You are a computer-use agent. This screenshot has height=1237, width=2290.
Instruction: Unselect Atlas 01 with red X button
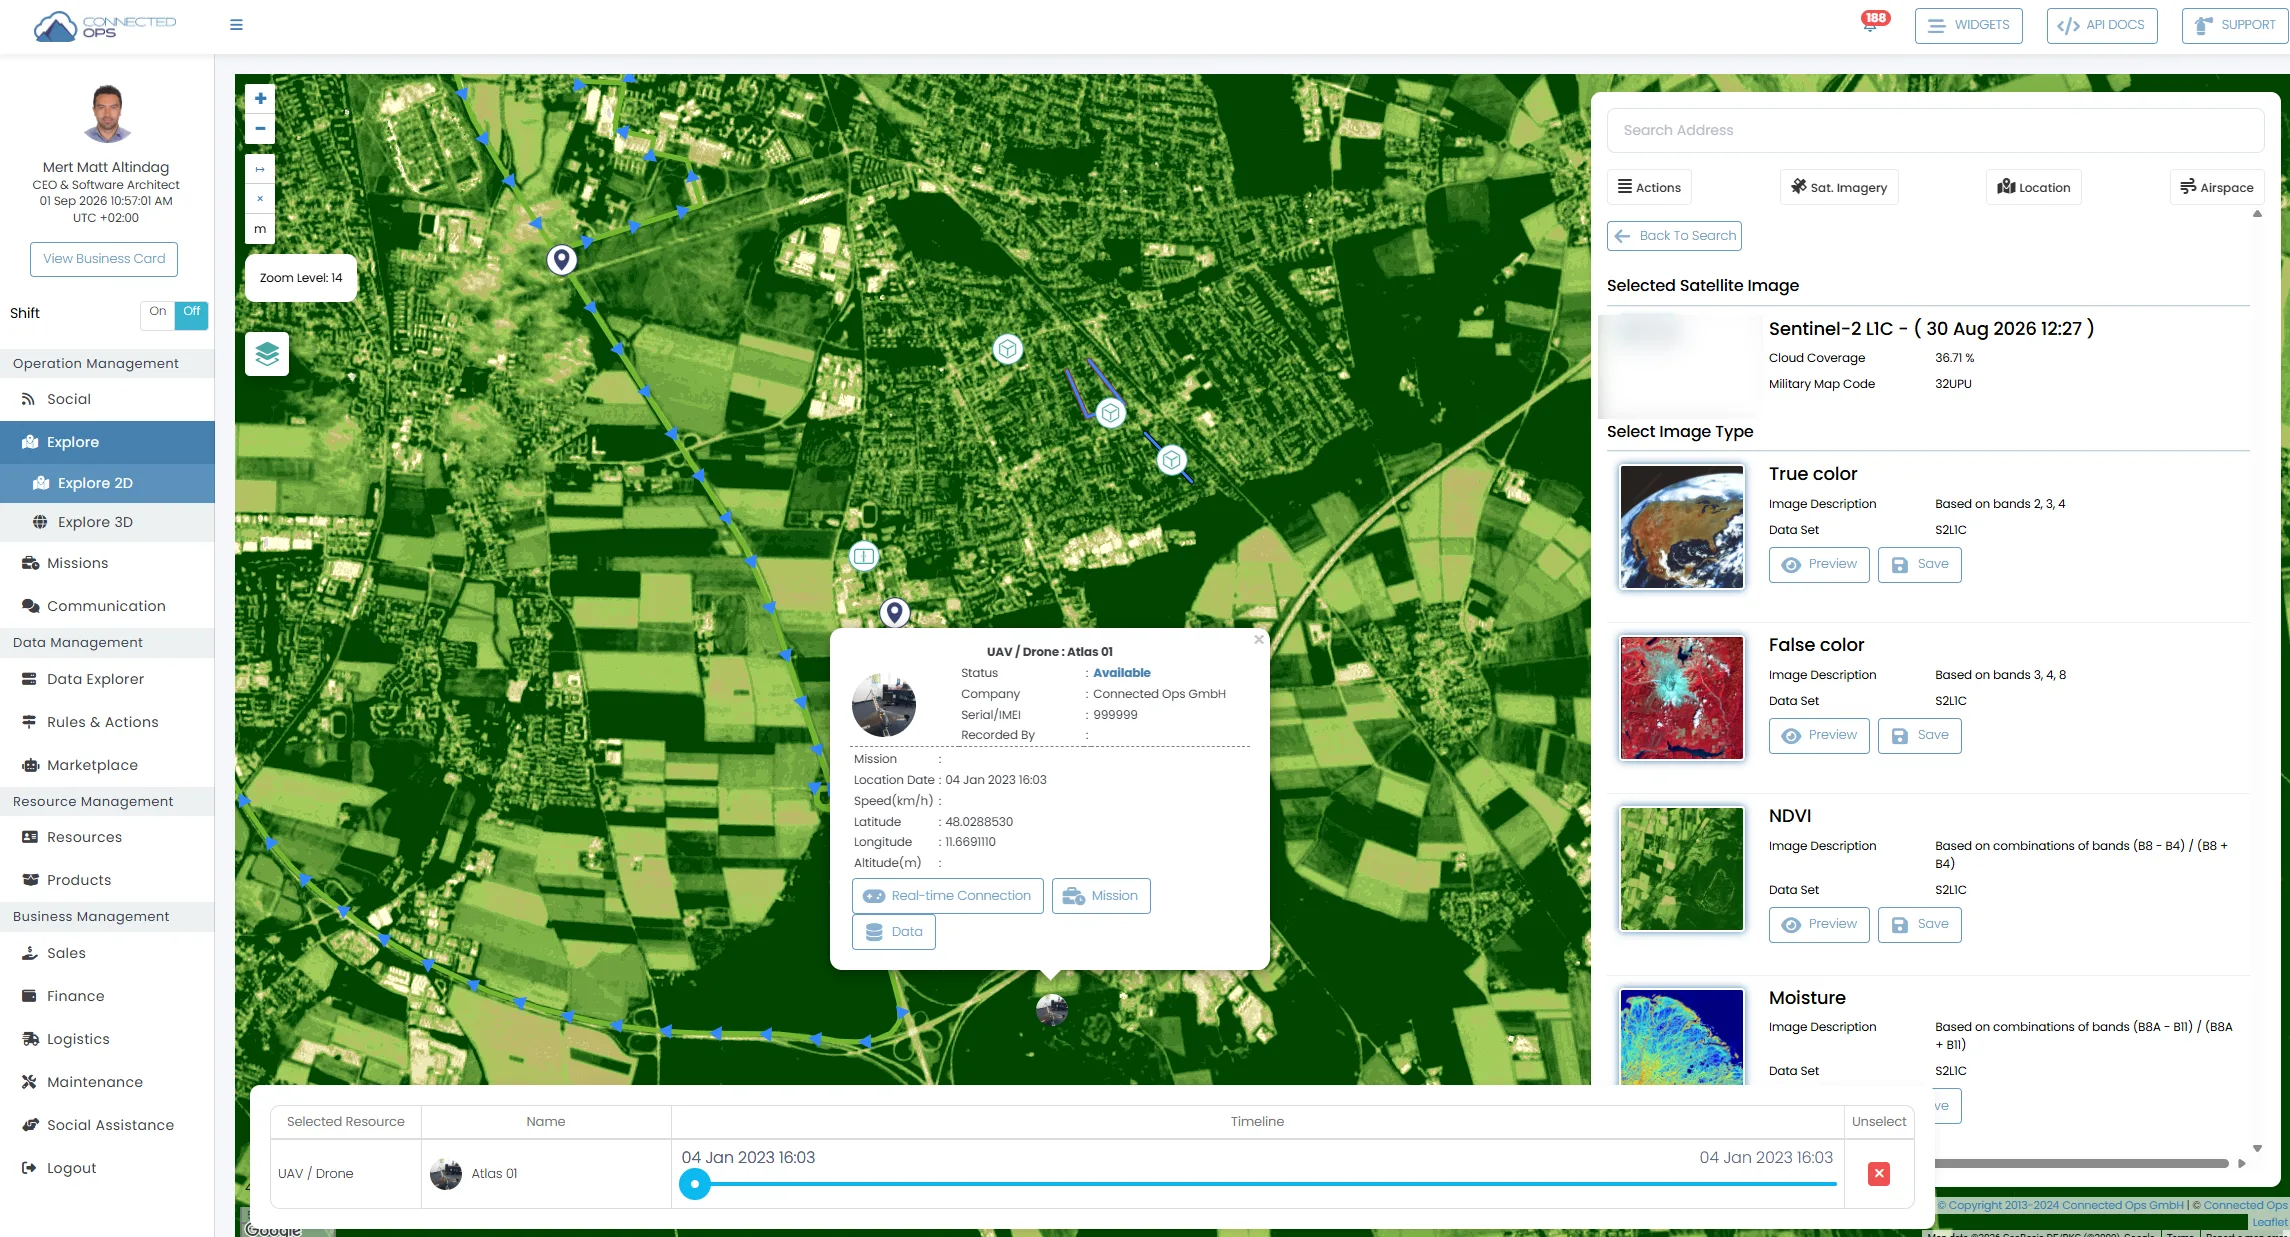point(1879,1174)
